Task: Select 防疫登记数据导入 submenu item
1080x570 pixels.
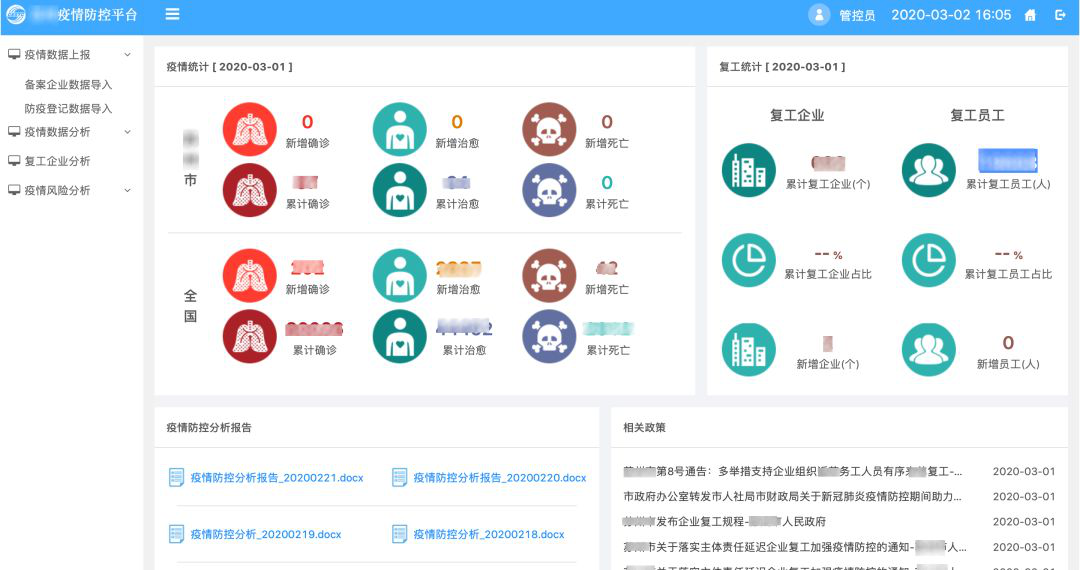Action: (68, 109)
